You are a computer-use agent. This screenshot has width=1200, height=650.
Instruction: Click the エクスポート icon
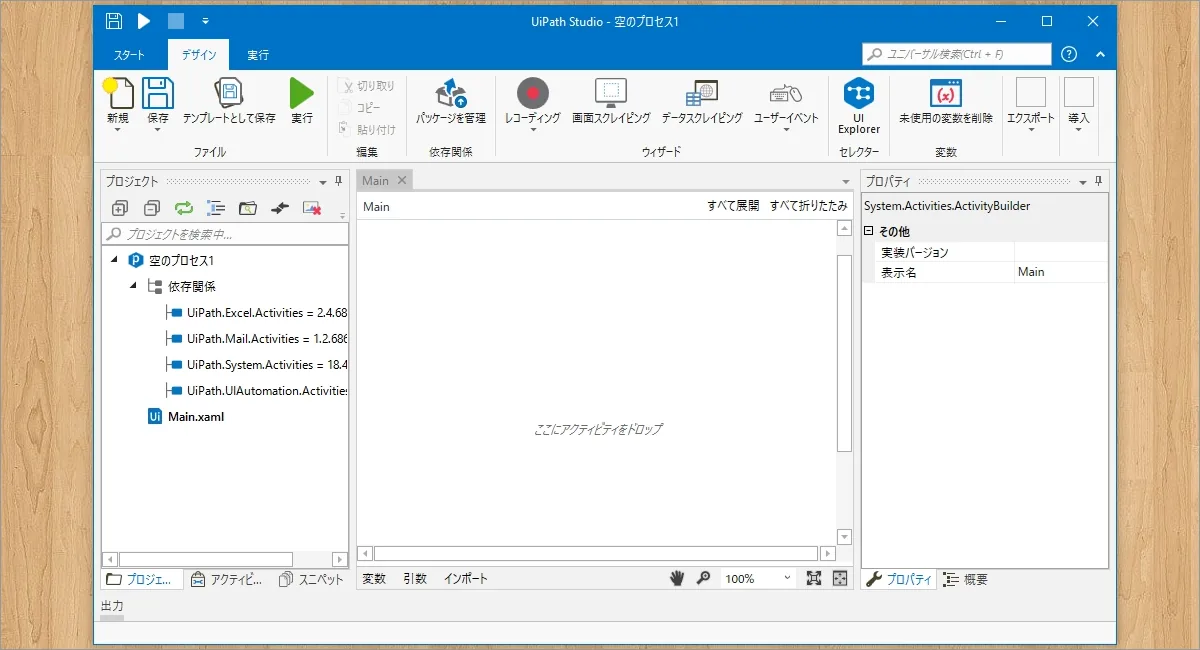point(1030,92)
